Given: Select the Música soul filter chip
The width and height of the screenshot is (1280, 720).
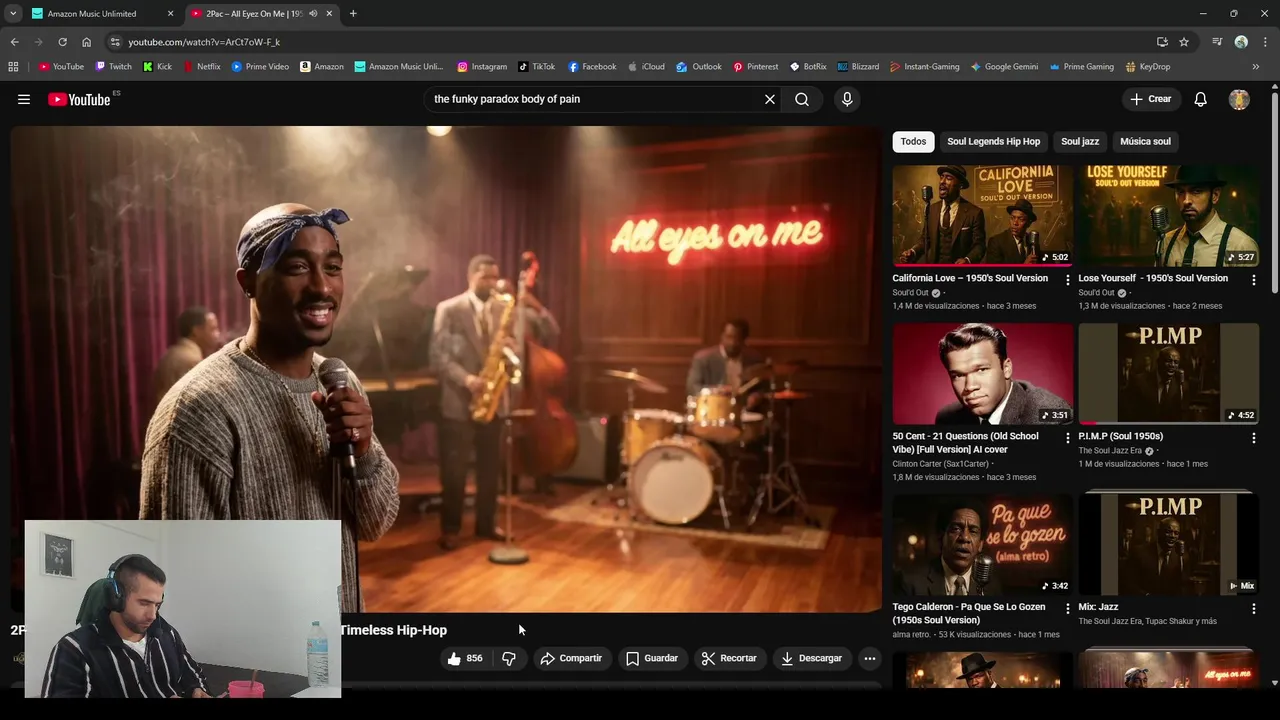Looking at the screenshot, I should 1145,141.
